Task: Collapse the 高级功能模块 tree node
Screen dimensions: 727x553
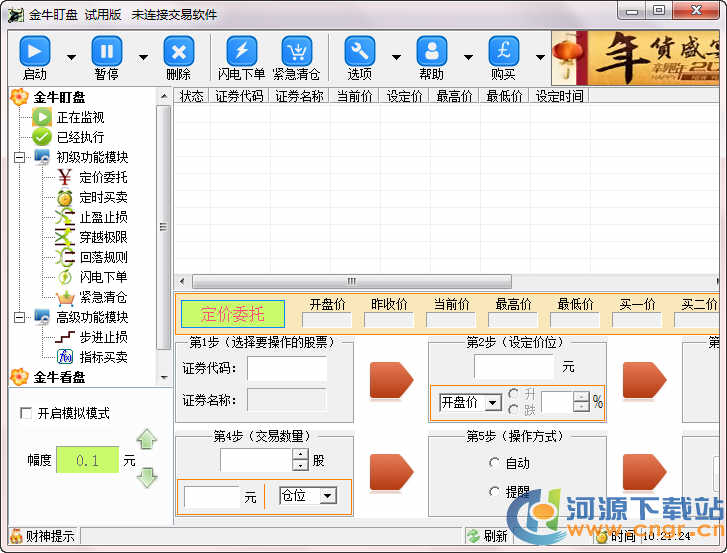Action: 19,318
